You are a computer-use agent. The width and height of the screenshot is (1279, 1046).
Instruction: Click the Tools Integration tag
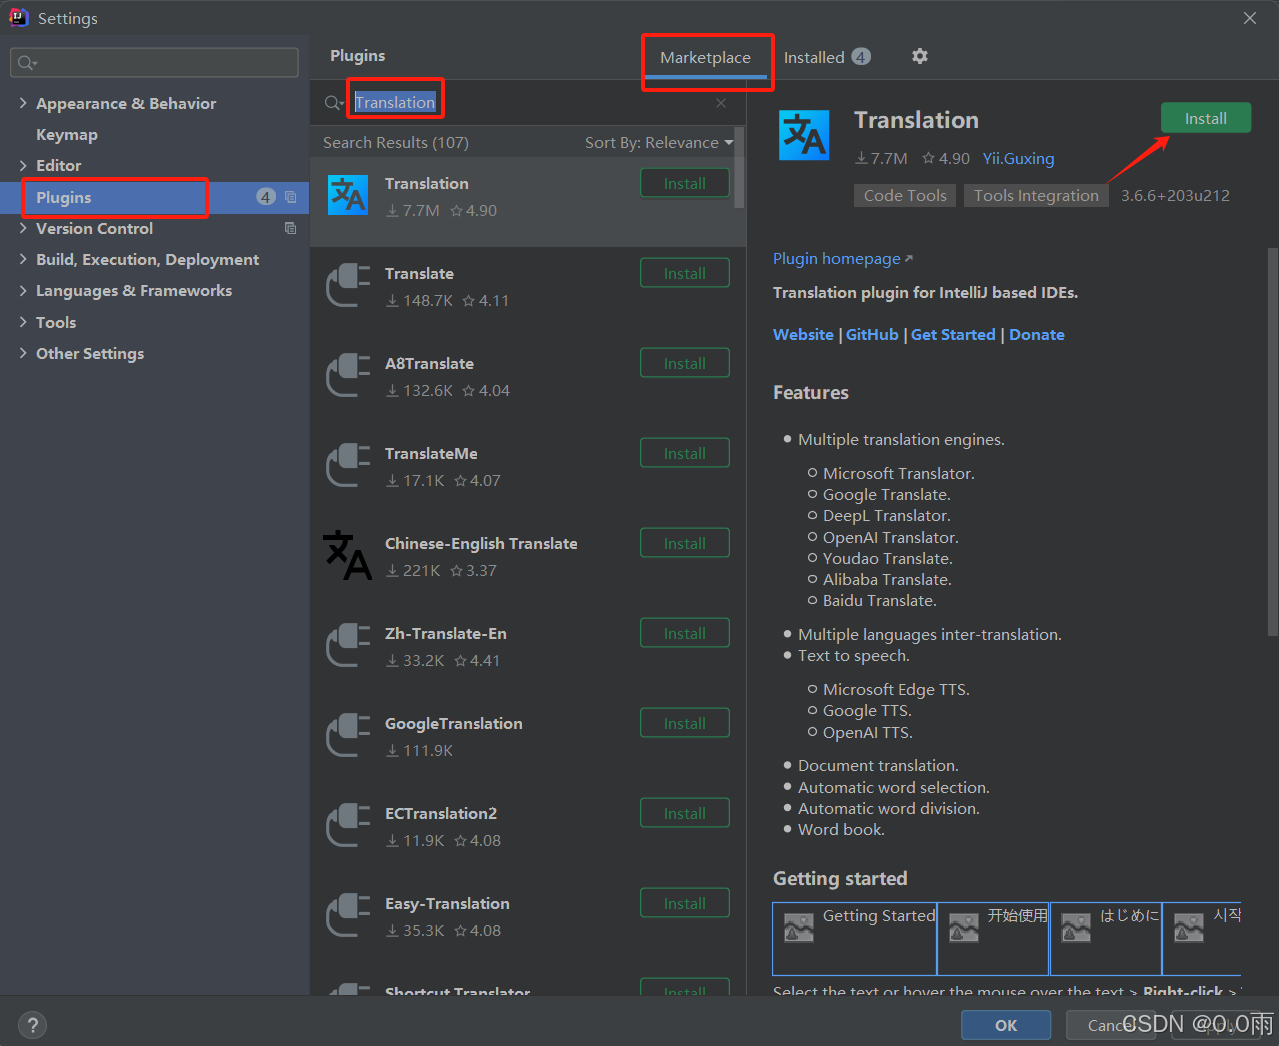(x=1036, y=195)
